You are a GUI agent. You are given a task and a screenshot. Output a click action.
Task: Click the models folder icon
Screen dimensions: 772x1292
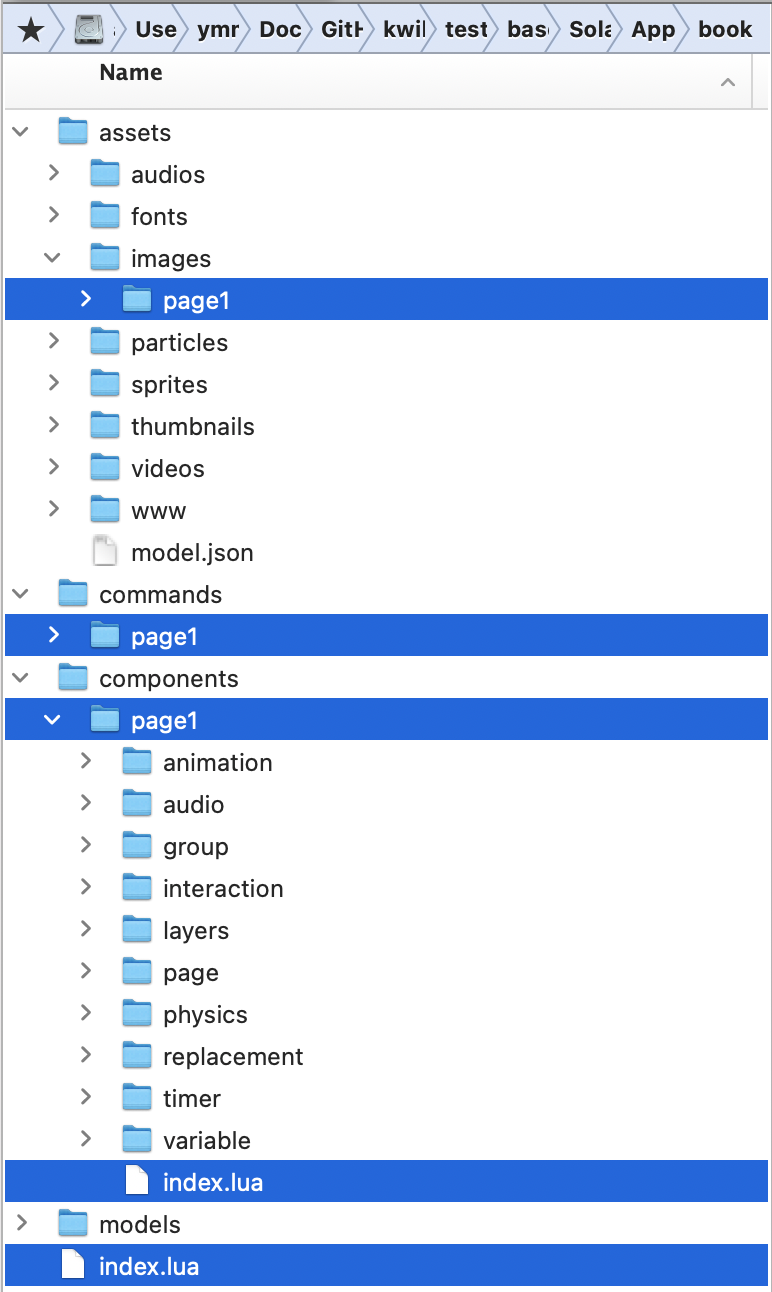pos(73,1224)
